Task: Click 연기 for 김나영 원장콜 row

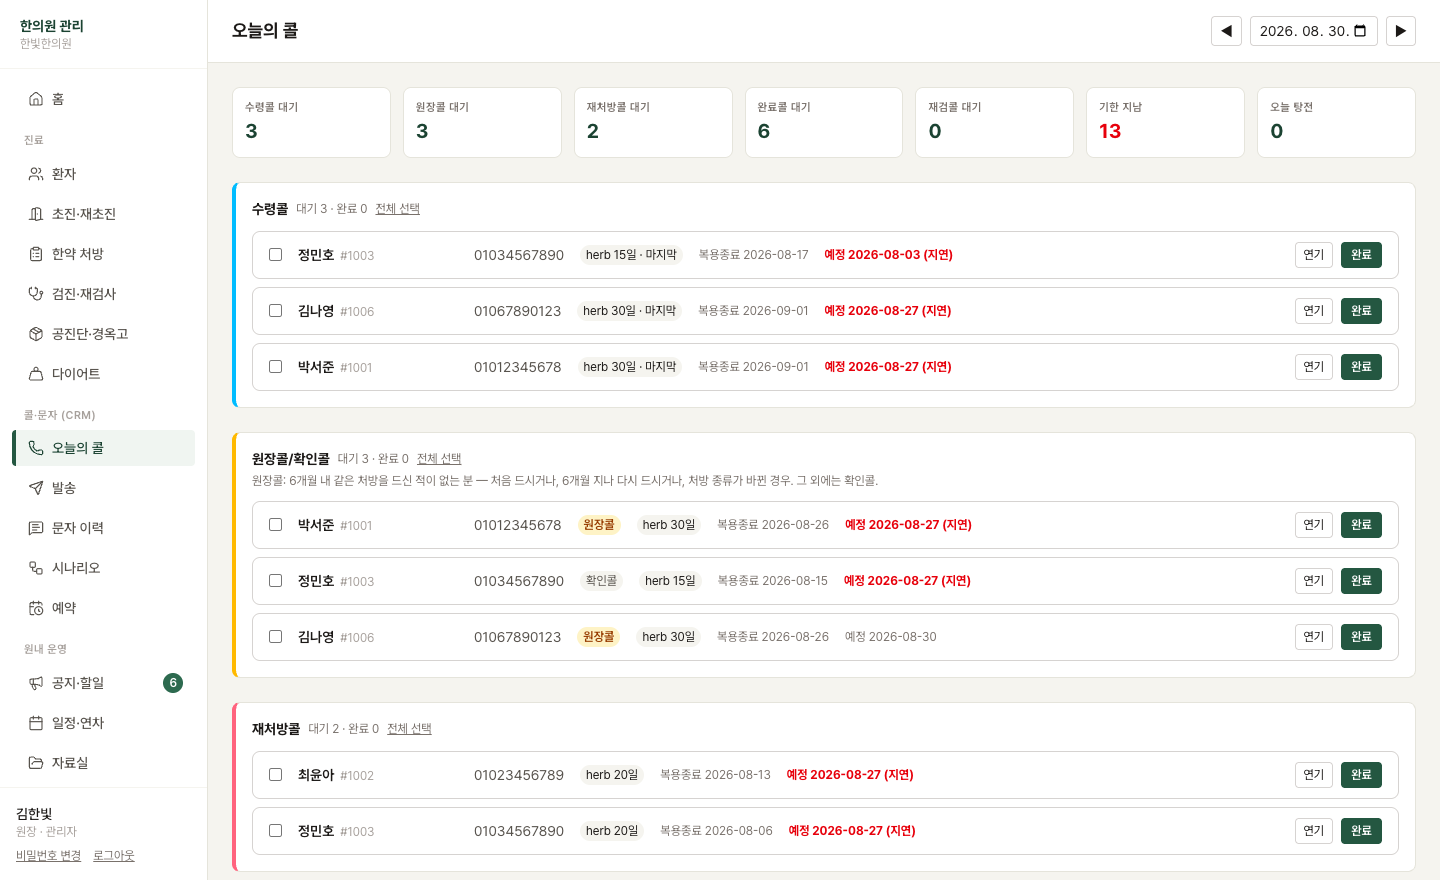Action: pyautogui.click(x=1314, y=637)
